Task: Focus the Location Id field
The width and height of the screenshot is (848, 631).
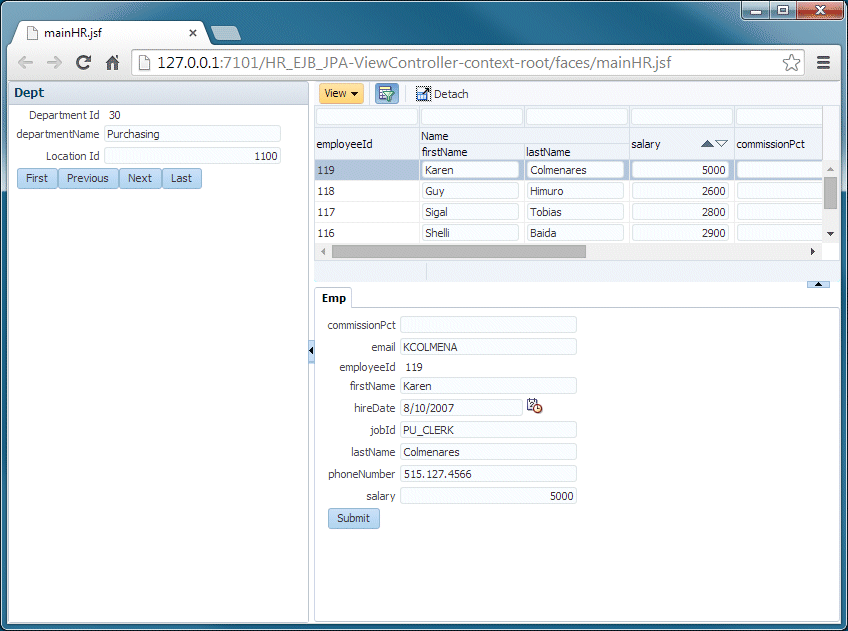Action: [192, 156]
